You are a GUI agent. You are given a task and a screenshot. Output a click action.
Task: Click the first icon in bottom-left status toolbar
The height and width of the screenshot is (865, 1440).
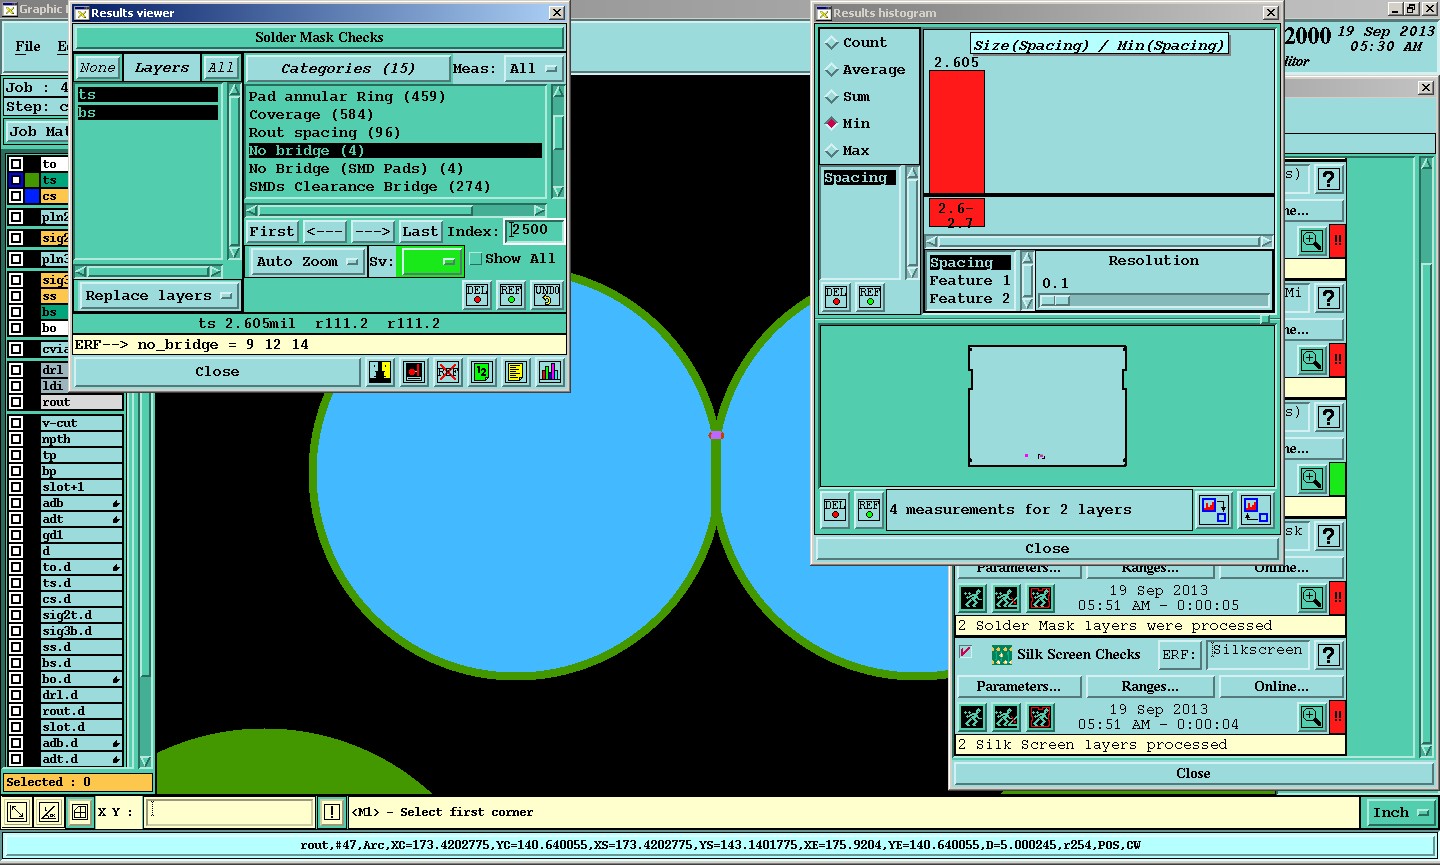point(17,812)
